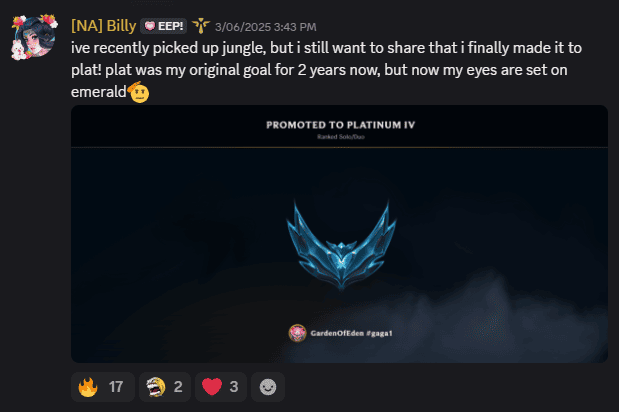Toggle the laughing face reaction
This screenshot has width=619, height=412.
[x=165, y=387]
